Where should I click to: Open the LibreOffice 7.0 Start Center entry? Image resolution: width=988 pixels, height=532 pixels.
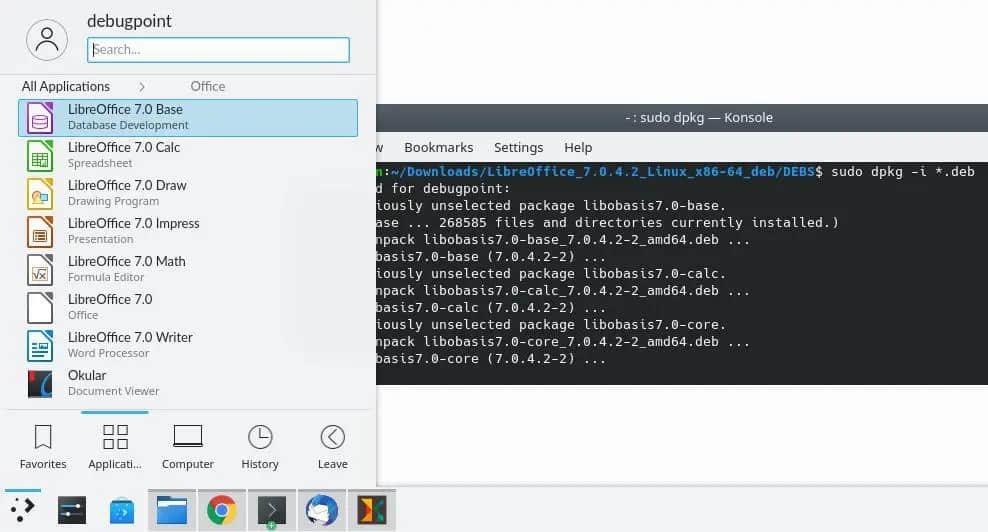pos(187,307)
